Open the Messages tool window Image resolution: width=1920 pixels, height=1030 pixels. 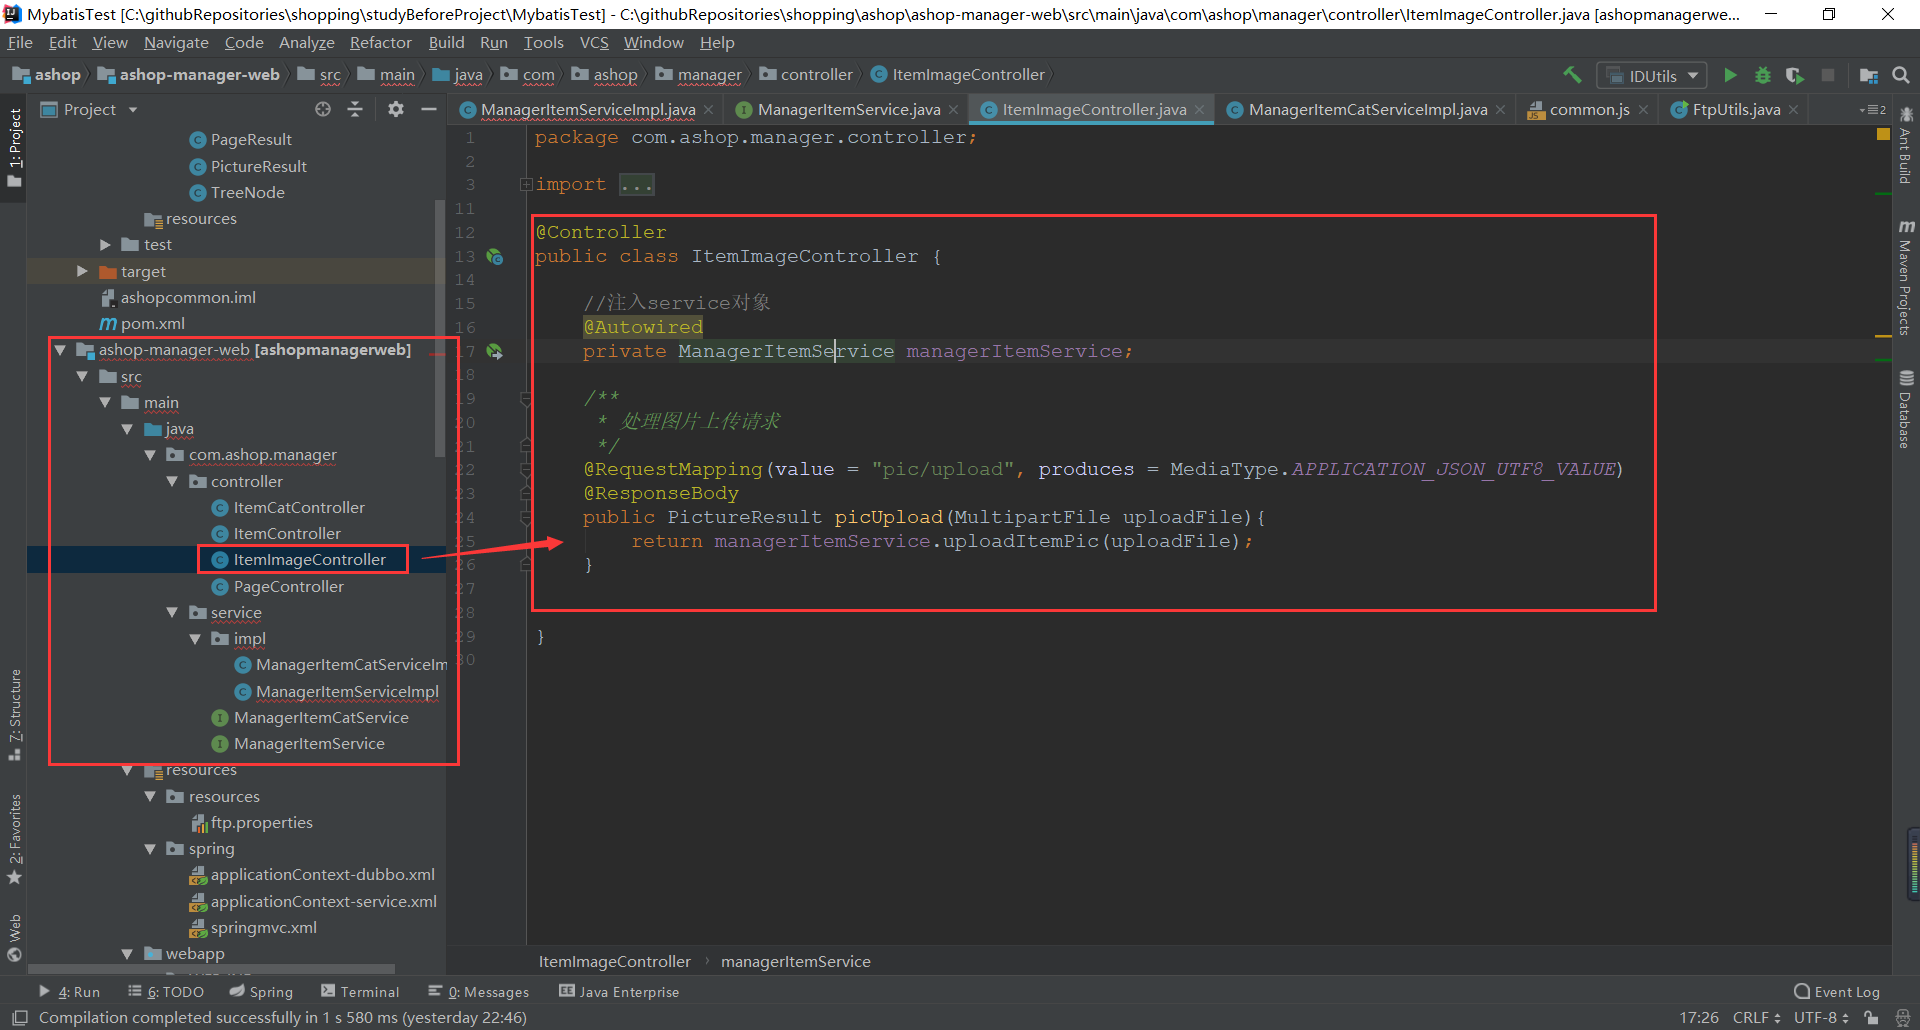click(479, 992)
